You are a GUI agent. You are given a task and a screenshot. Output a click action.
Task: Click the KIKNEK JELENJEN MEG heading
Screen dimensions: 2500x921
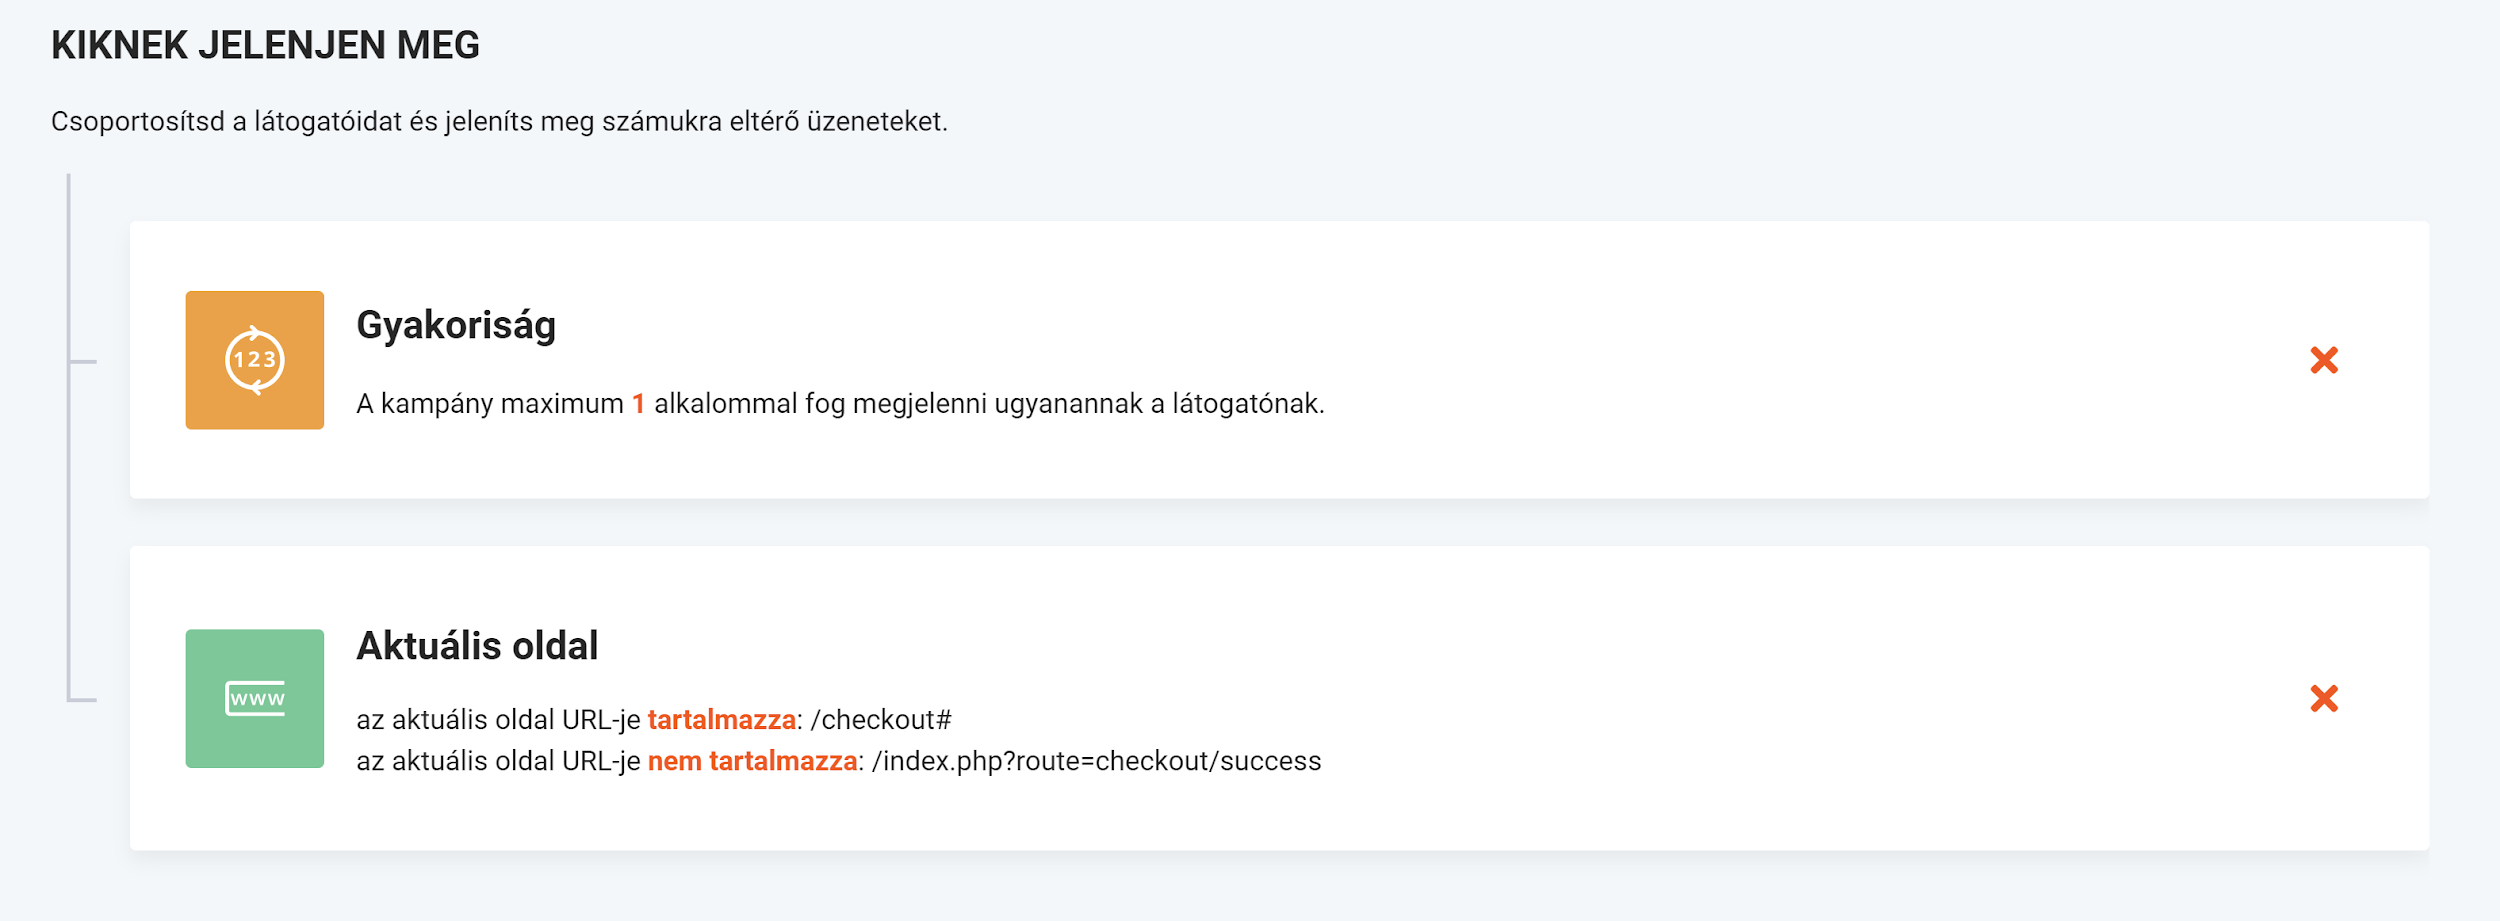(x=265, y=46)
